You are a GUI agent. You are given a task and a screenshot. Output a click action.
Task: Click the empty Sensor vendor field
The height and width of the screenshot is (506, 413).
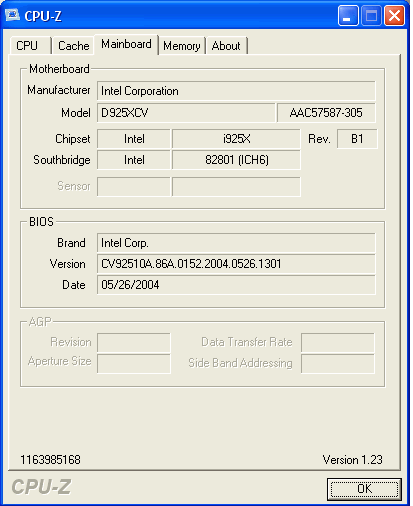[134, 187]
